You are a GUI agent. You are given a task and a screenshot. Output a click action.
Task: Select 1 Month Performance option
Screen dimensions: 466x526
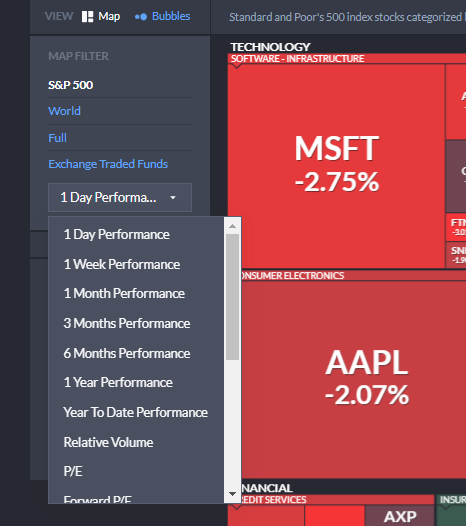[136, 294]
